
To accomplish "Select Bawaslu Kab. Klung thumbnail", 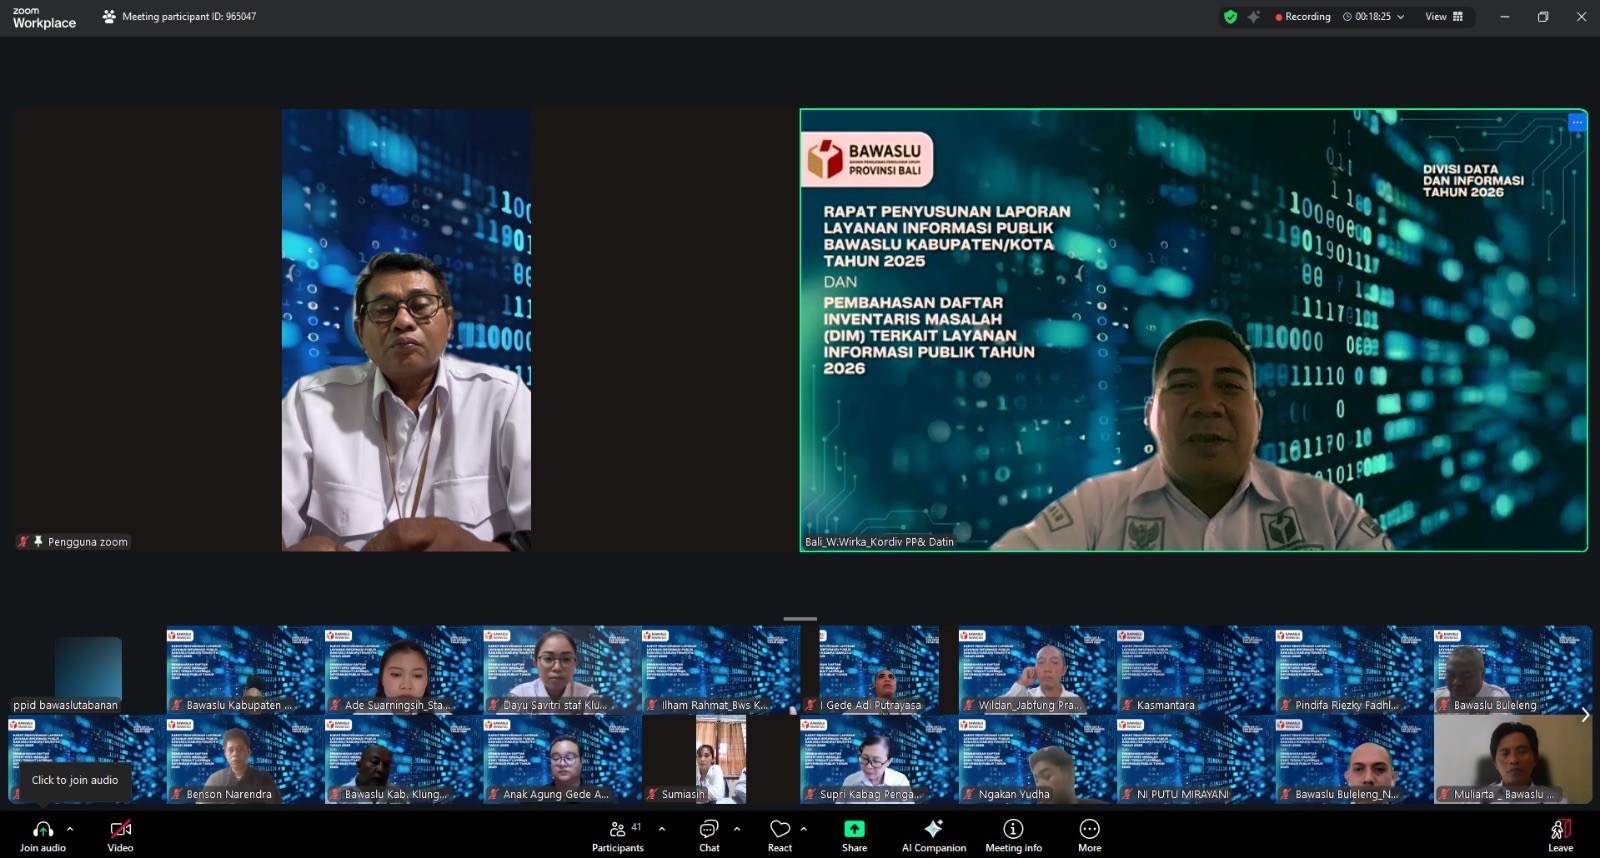I will [x=403, y=759].
